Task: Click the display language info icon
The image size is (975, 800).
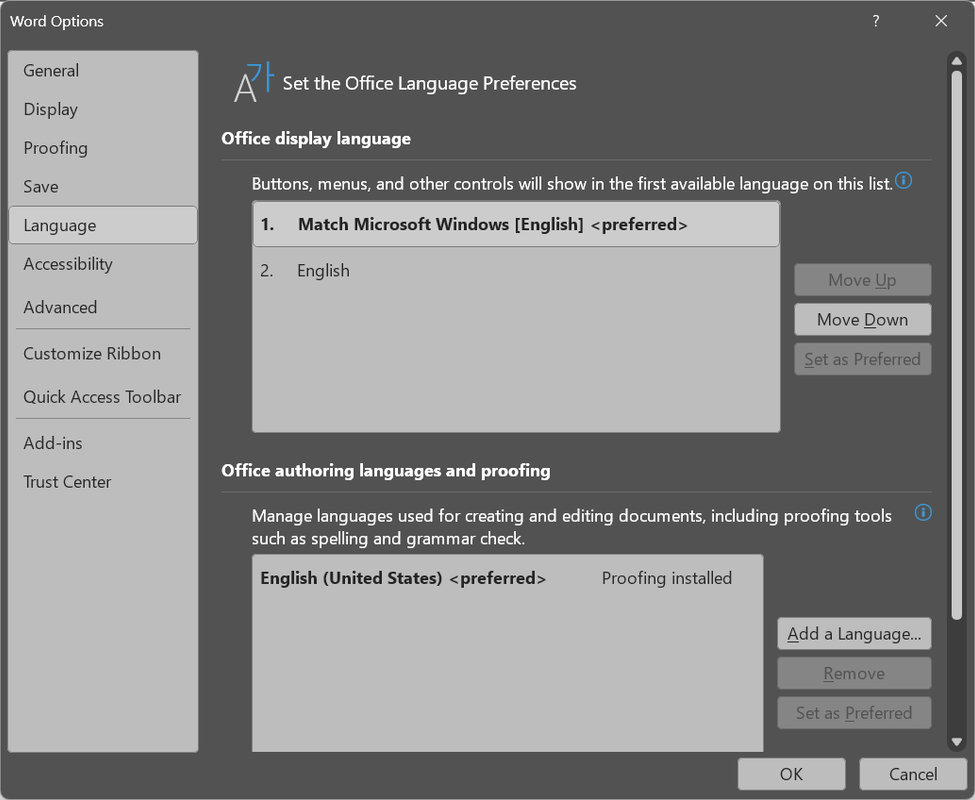Action: click(903, 181)
